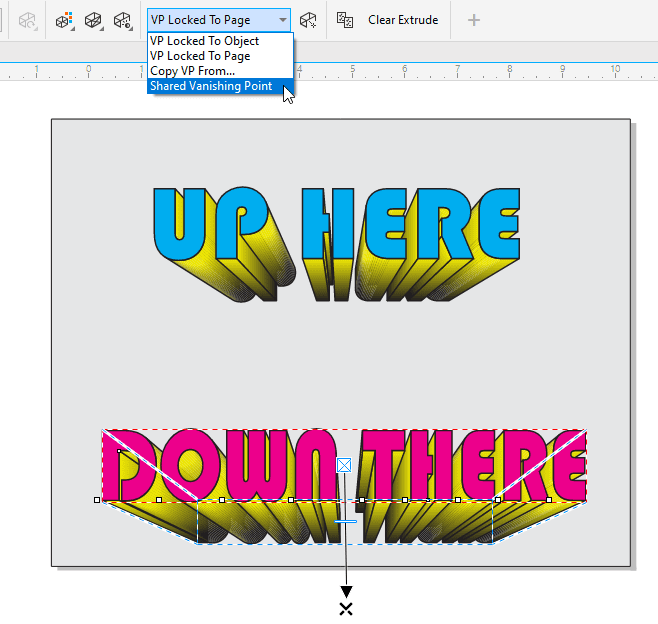
Task: Click the bottom-left selection handle of DOWN THERE
Action: tap(97, 499)
